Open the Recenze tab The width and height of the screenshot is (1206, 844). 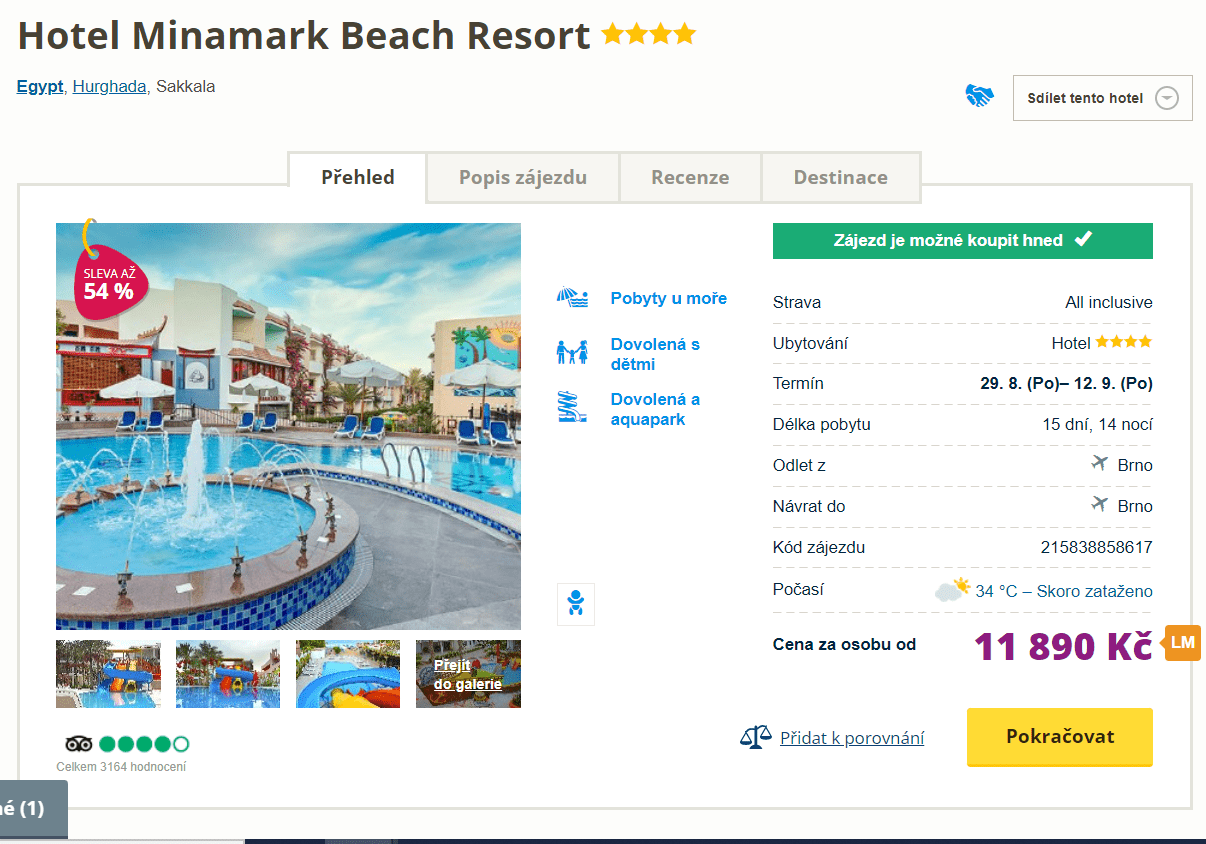690,178
